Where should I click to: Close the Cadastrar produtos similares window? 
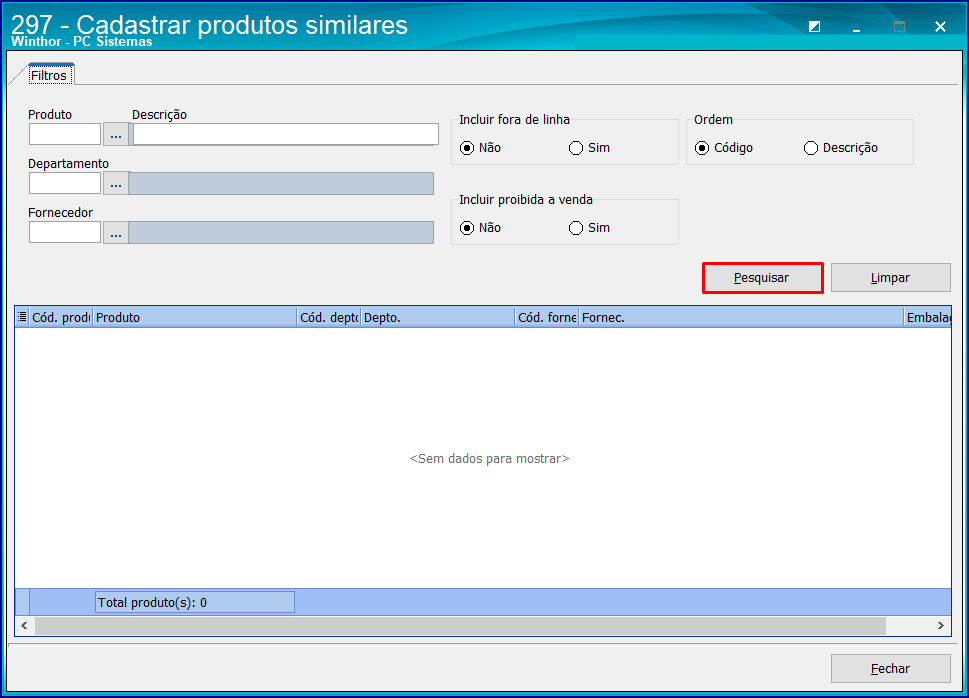(x=940, y=27)
